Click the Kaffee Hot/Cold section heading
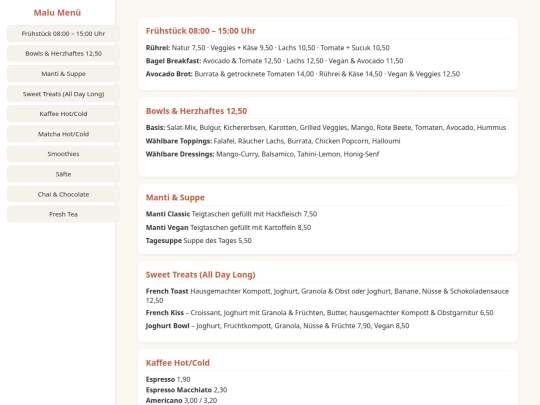Image resolution: width=540 pixels, height=405 pixels. tap(178, 363)
